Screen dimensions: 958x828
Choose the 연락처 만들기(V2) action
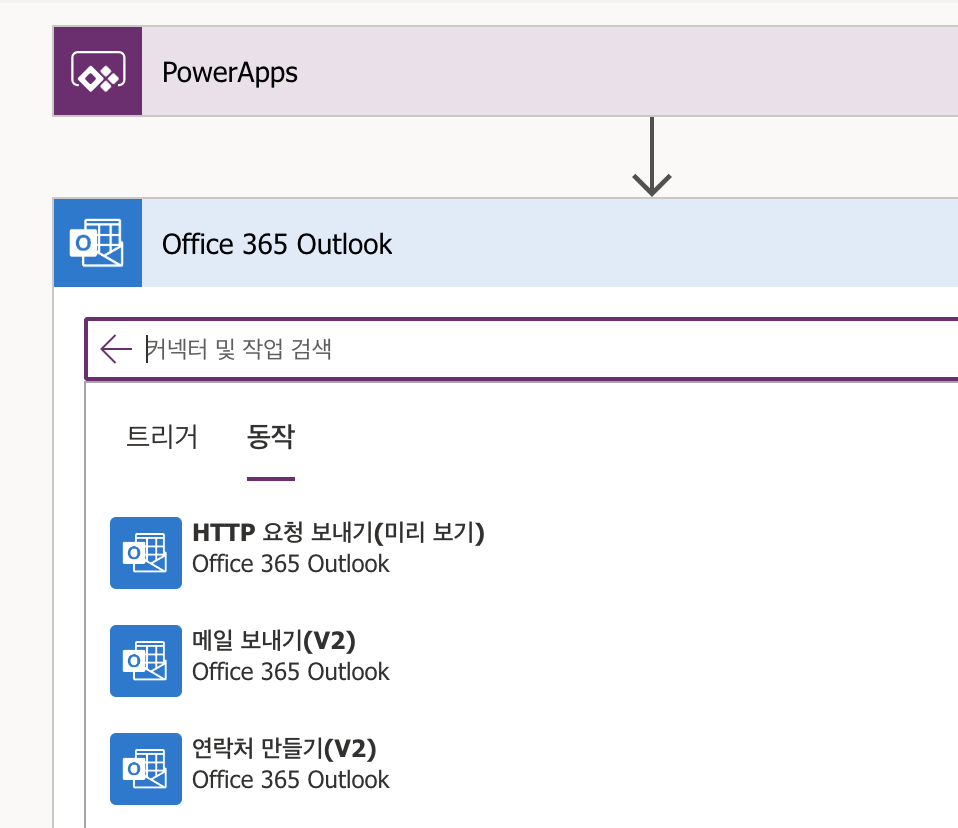coord(284,749)
